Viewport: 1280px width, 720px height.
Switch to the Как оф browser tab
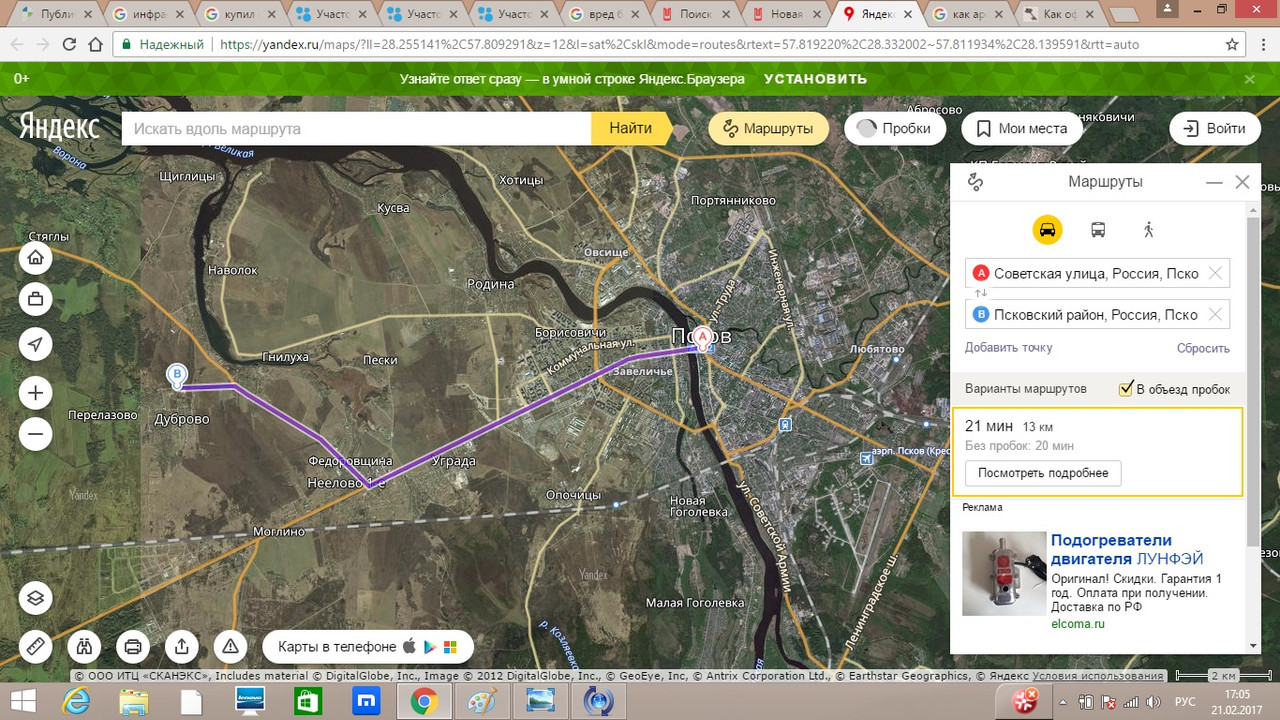click(x=1060, y=14)
